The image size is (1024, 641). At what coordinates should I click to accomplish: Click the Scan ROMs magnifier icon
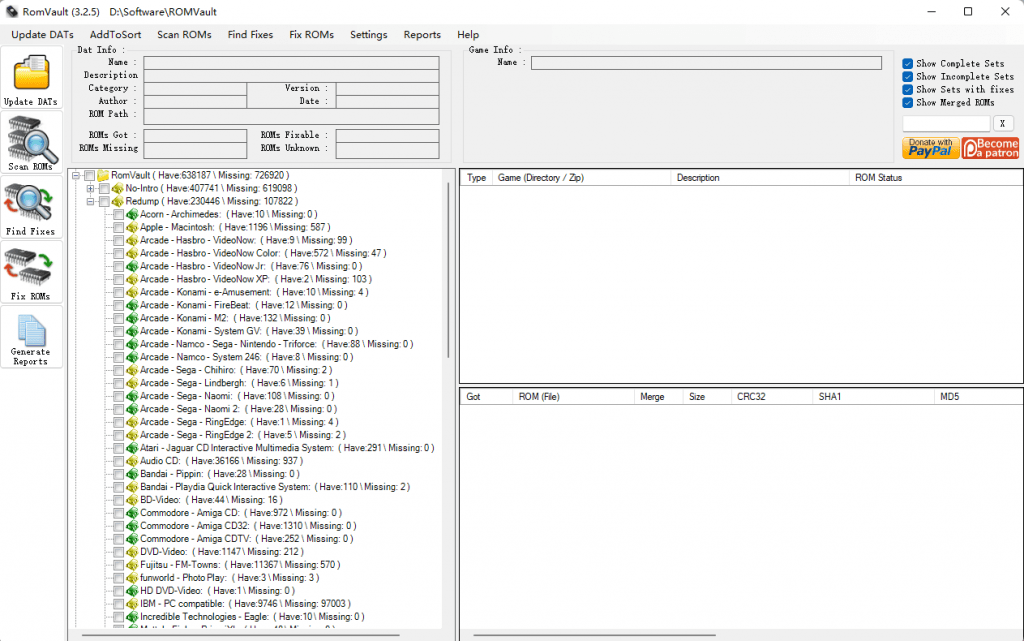pos(32,138)
